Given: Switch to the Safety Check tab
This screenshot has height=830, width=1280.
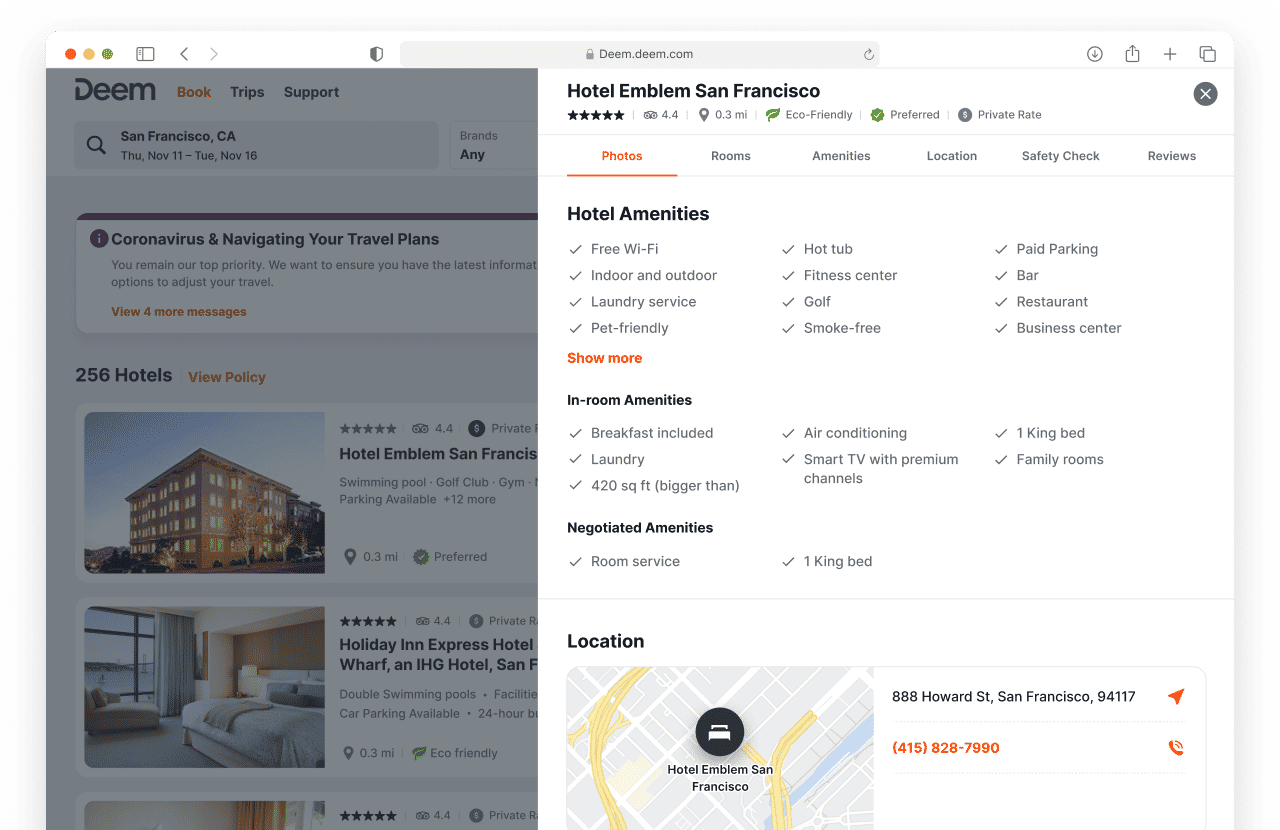Looking at the screenshot, I should pyautogui.click(x=1061, y=156).
